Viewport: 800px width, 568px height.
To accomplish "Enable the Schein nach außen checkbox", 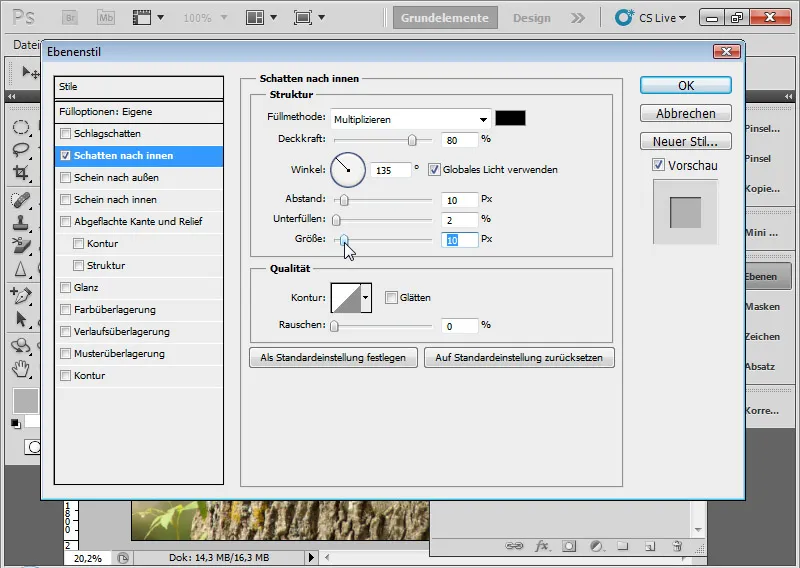I will point(65,178).
